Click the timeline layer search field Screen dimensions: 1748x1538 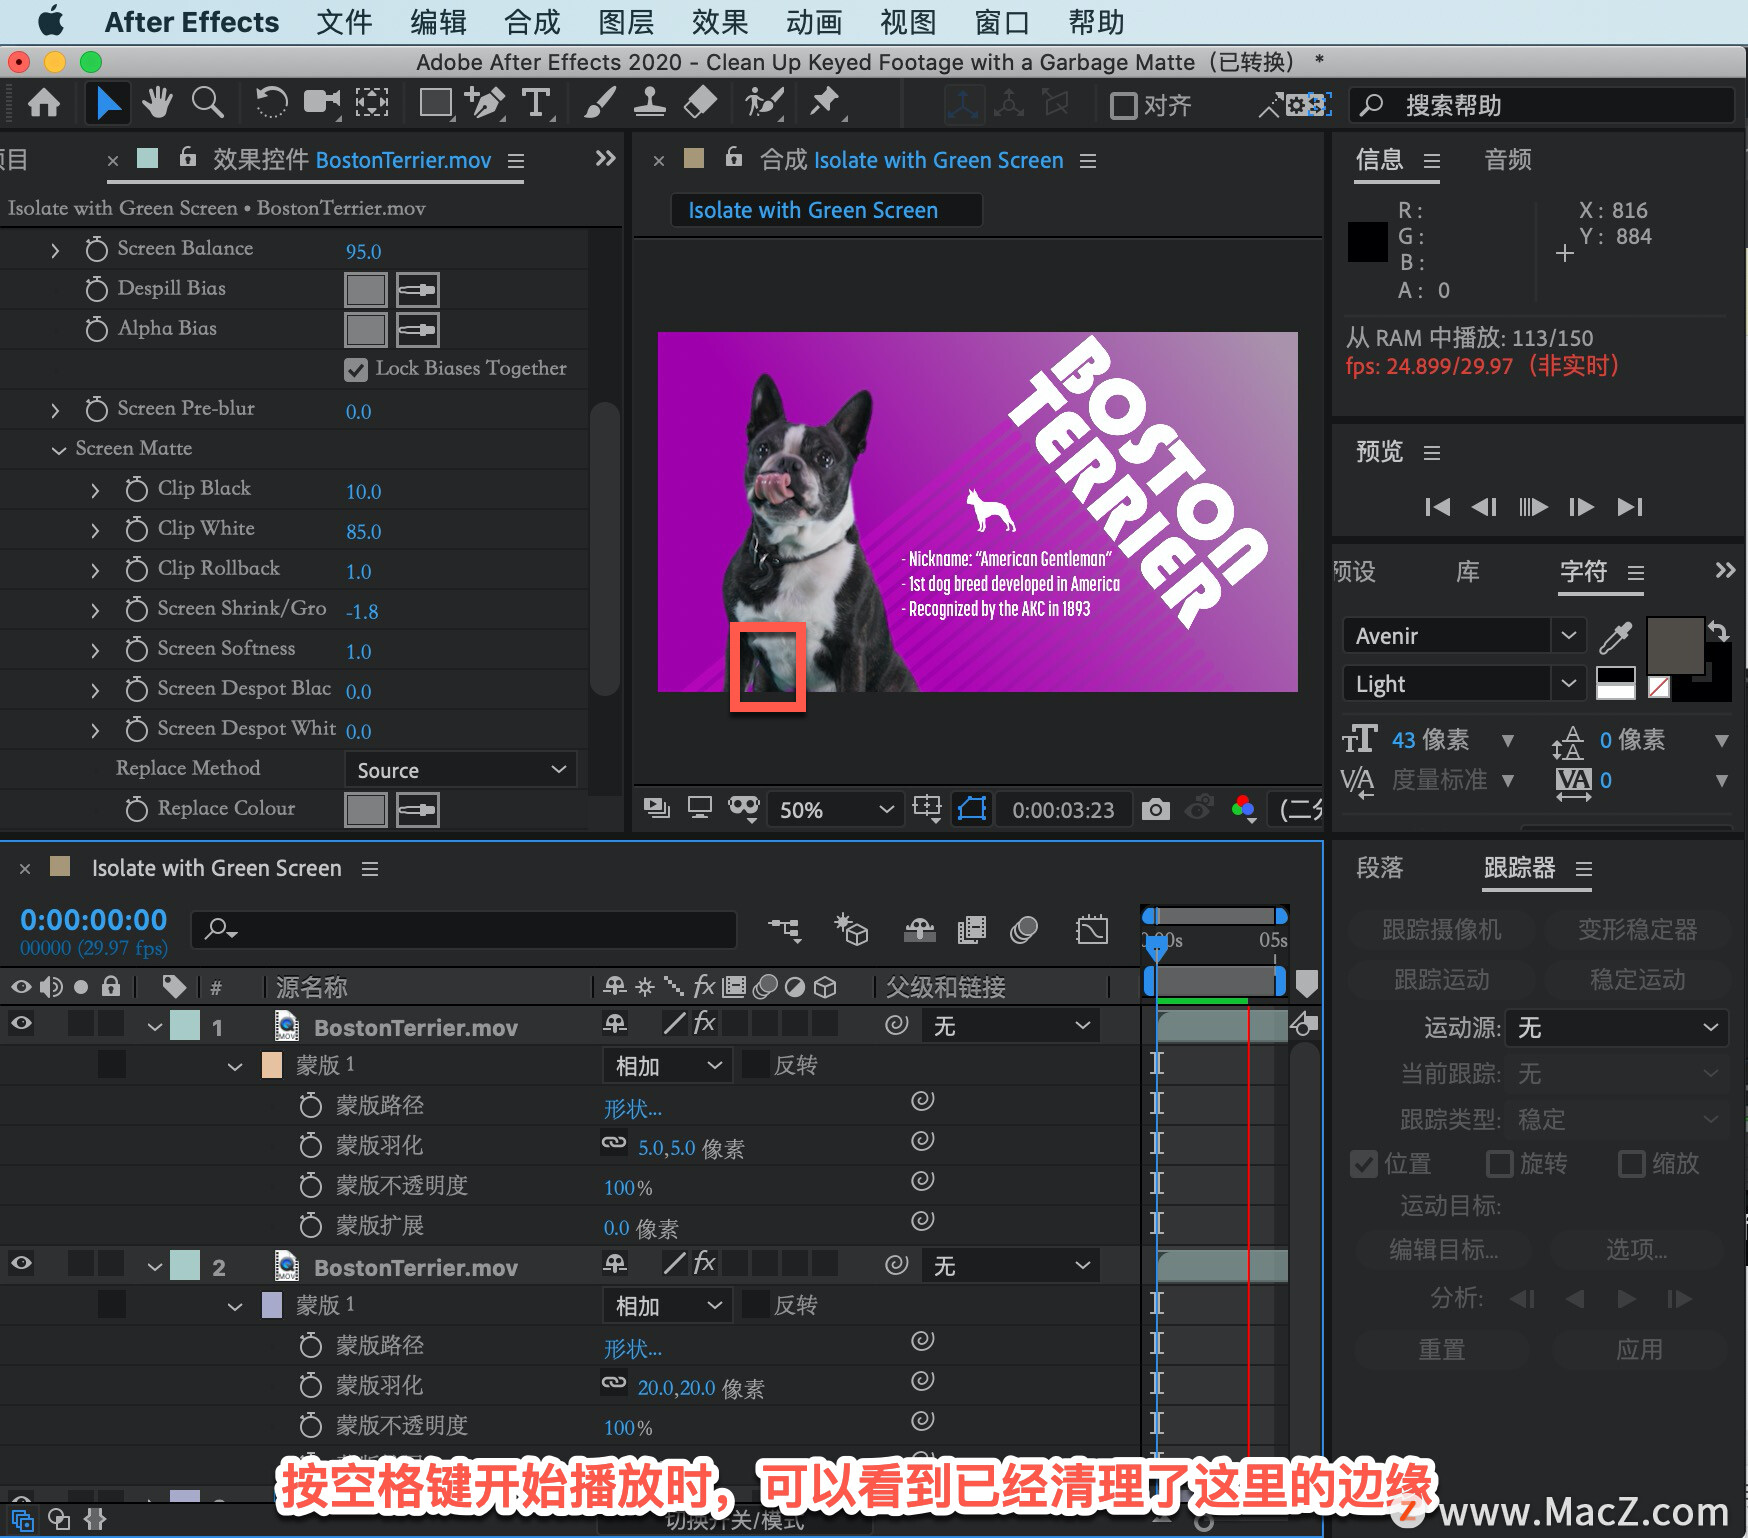click(x=464, y=930)
